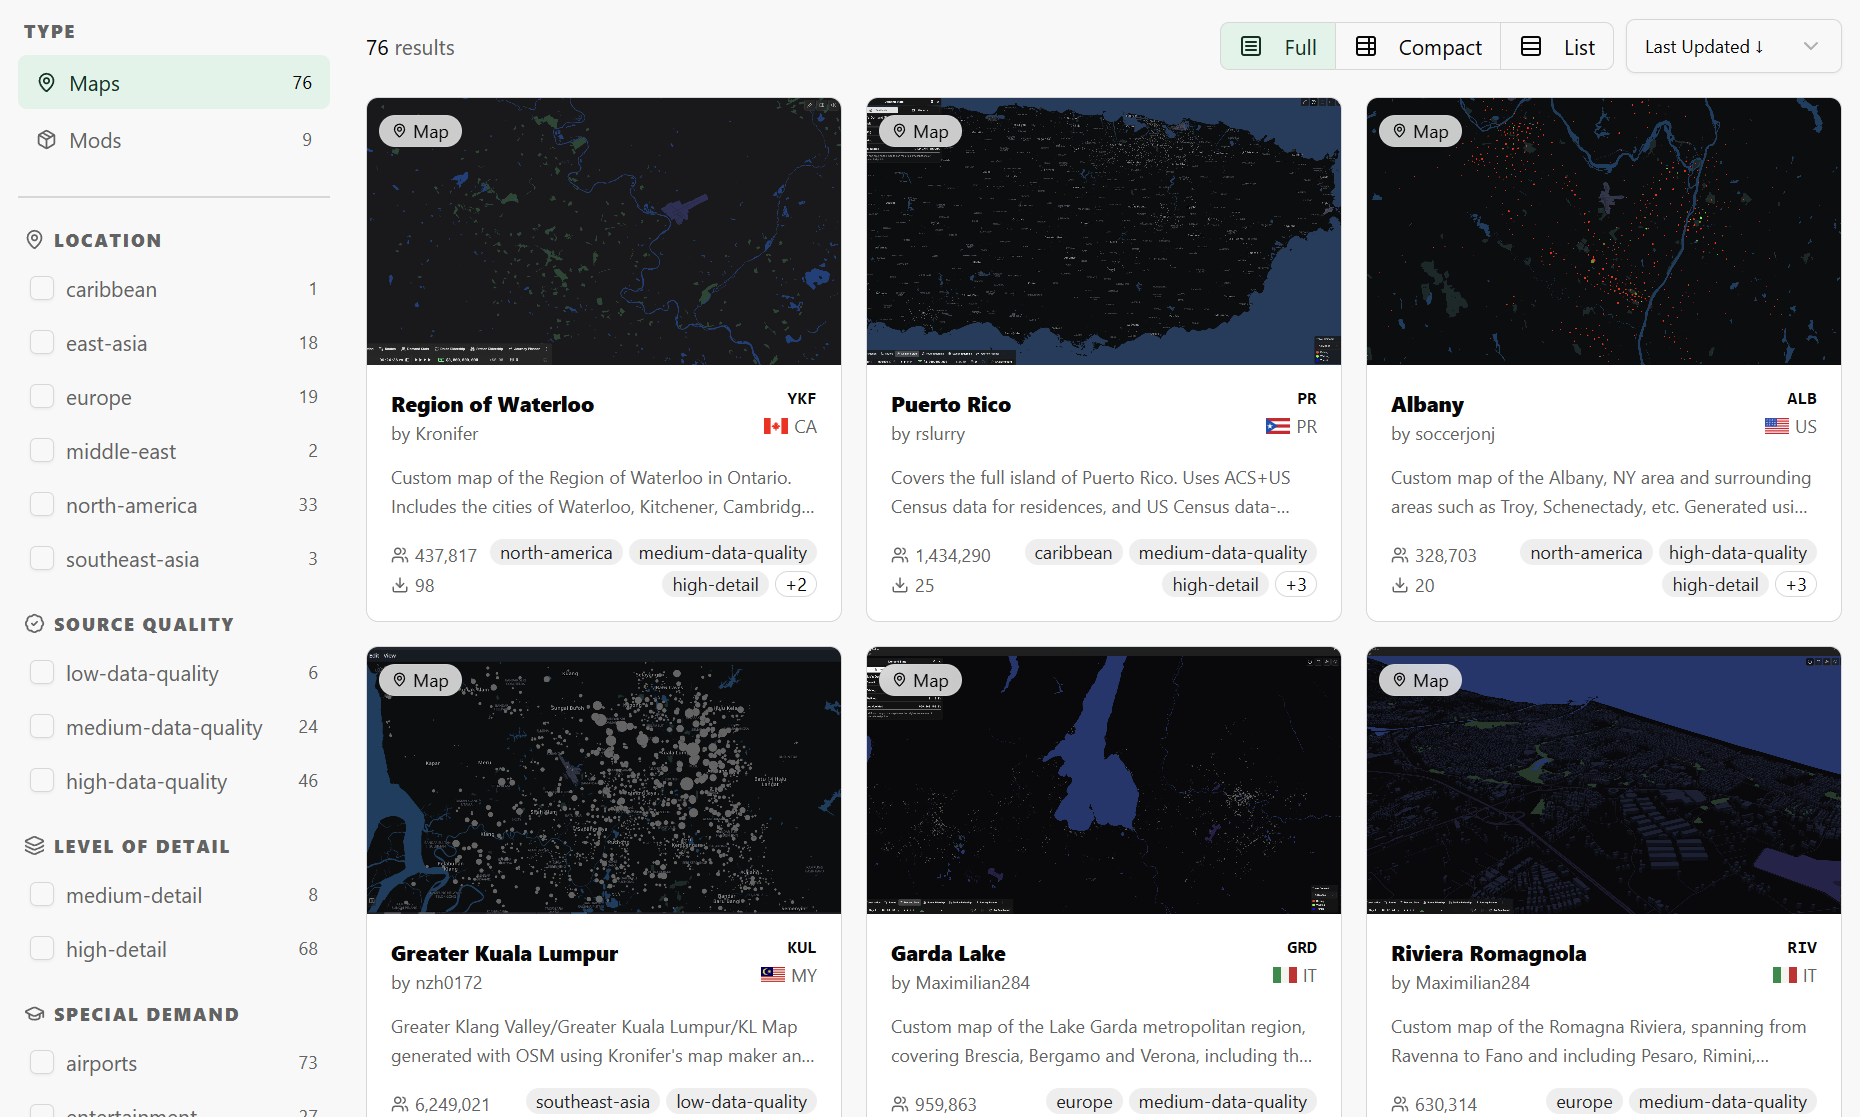Click the Location pin icon in the sidebar
1860x1117 pixels.
(x=34, y=239)
